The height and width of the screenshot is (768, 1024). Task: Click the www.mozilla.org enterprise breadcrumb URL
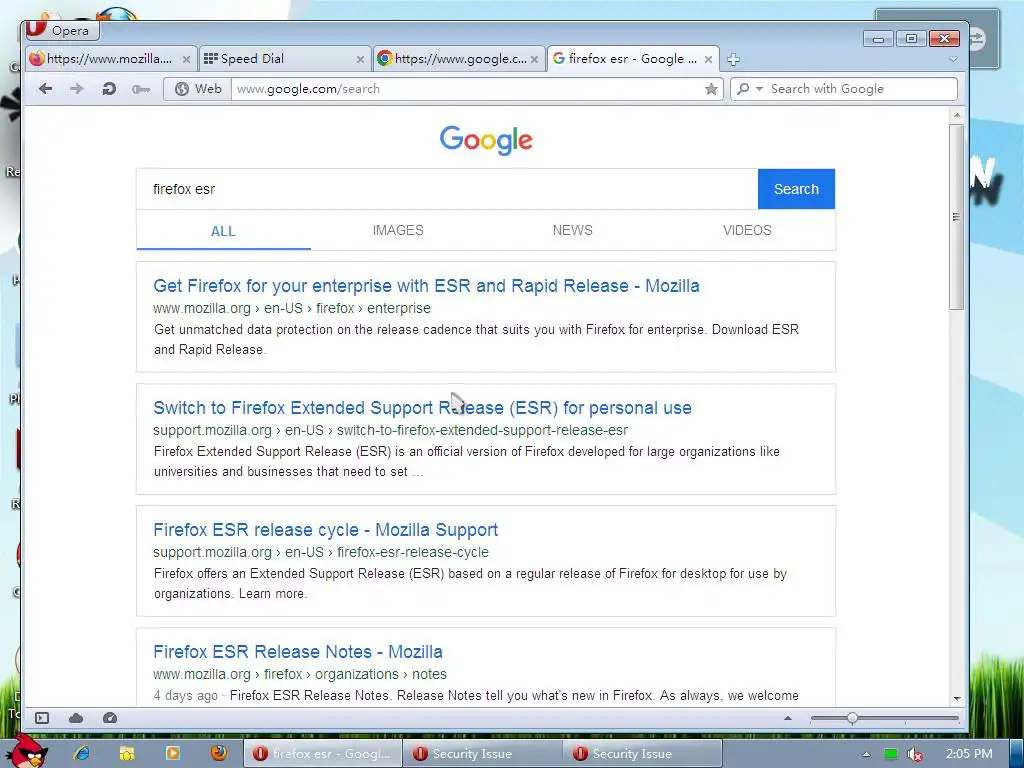pos(292,308)
